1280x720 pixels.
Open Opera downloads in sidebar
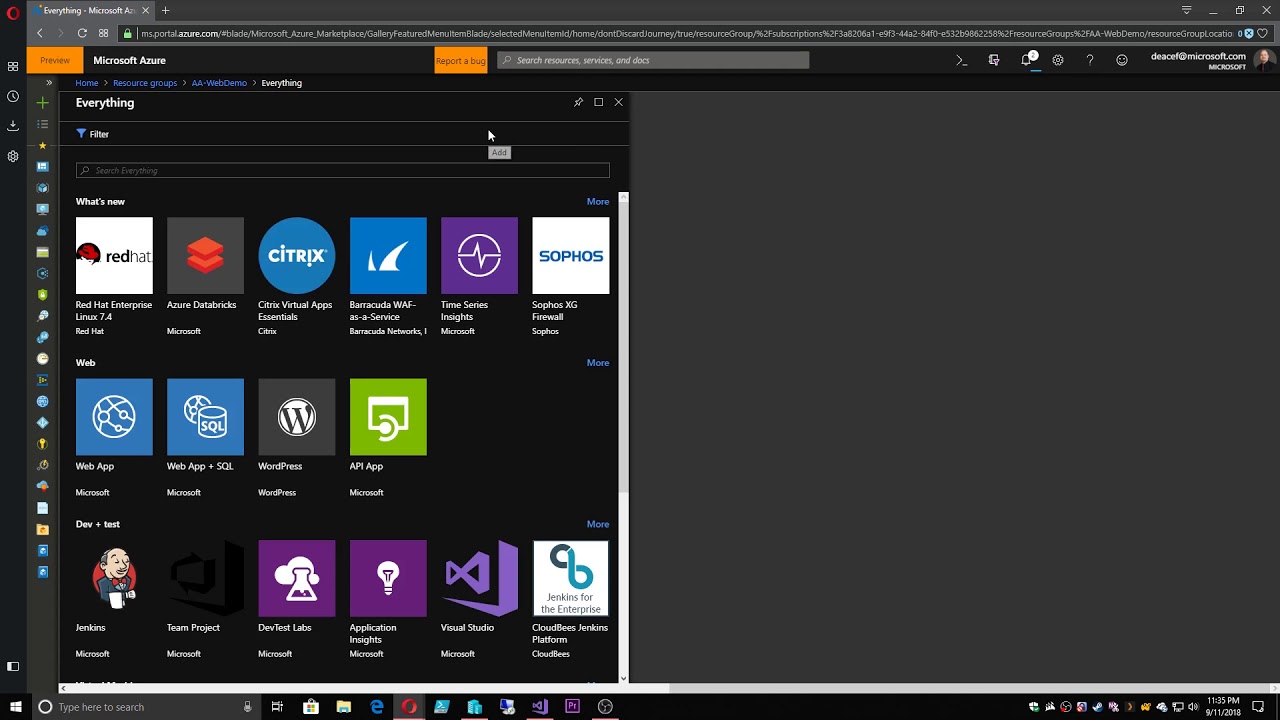[x=13, y=126]
